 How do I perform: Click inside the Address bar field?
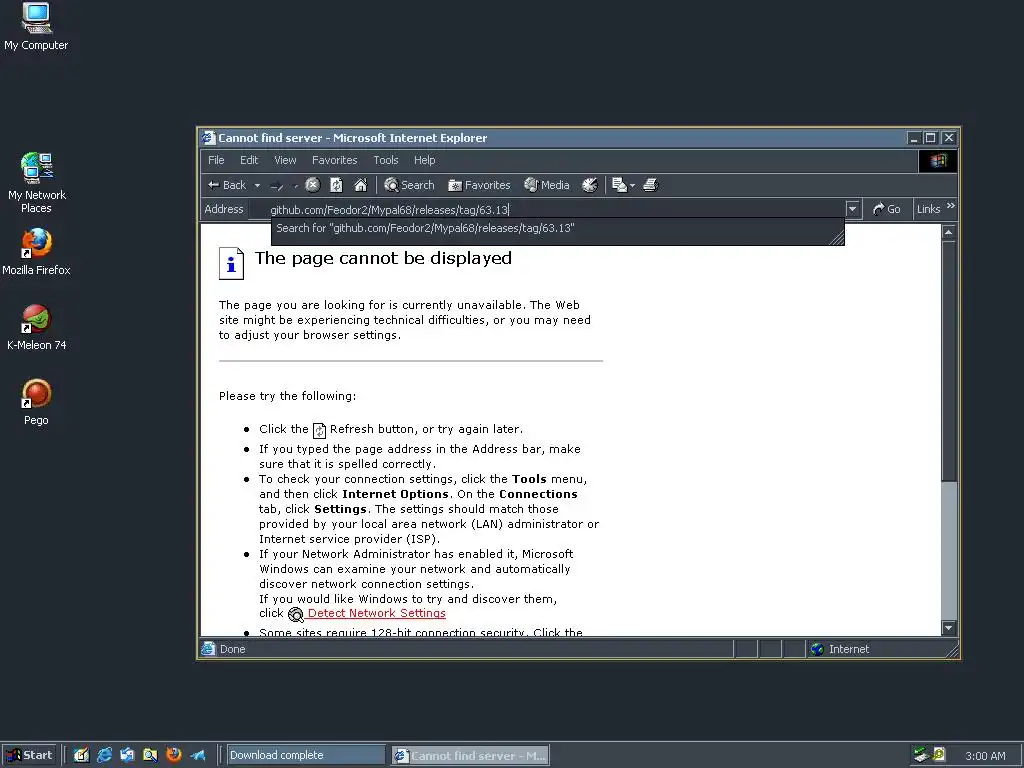coord(547,210)
